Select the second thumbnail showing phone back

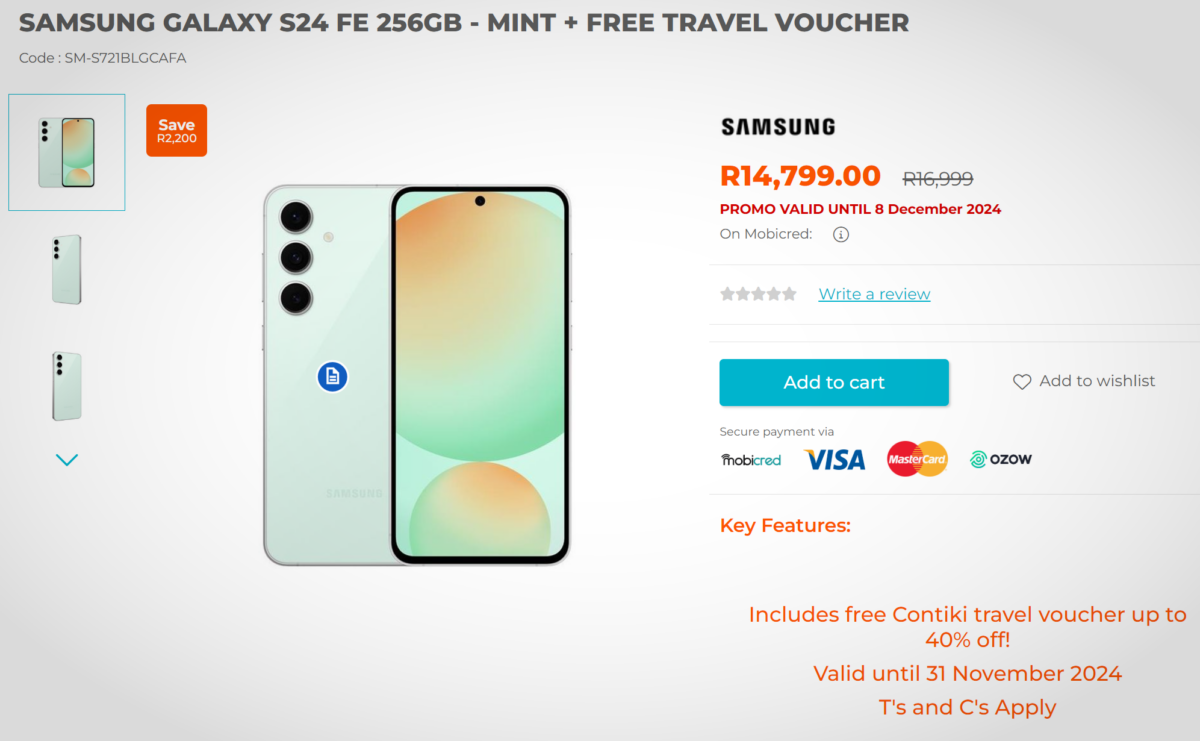point(67,269)
